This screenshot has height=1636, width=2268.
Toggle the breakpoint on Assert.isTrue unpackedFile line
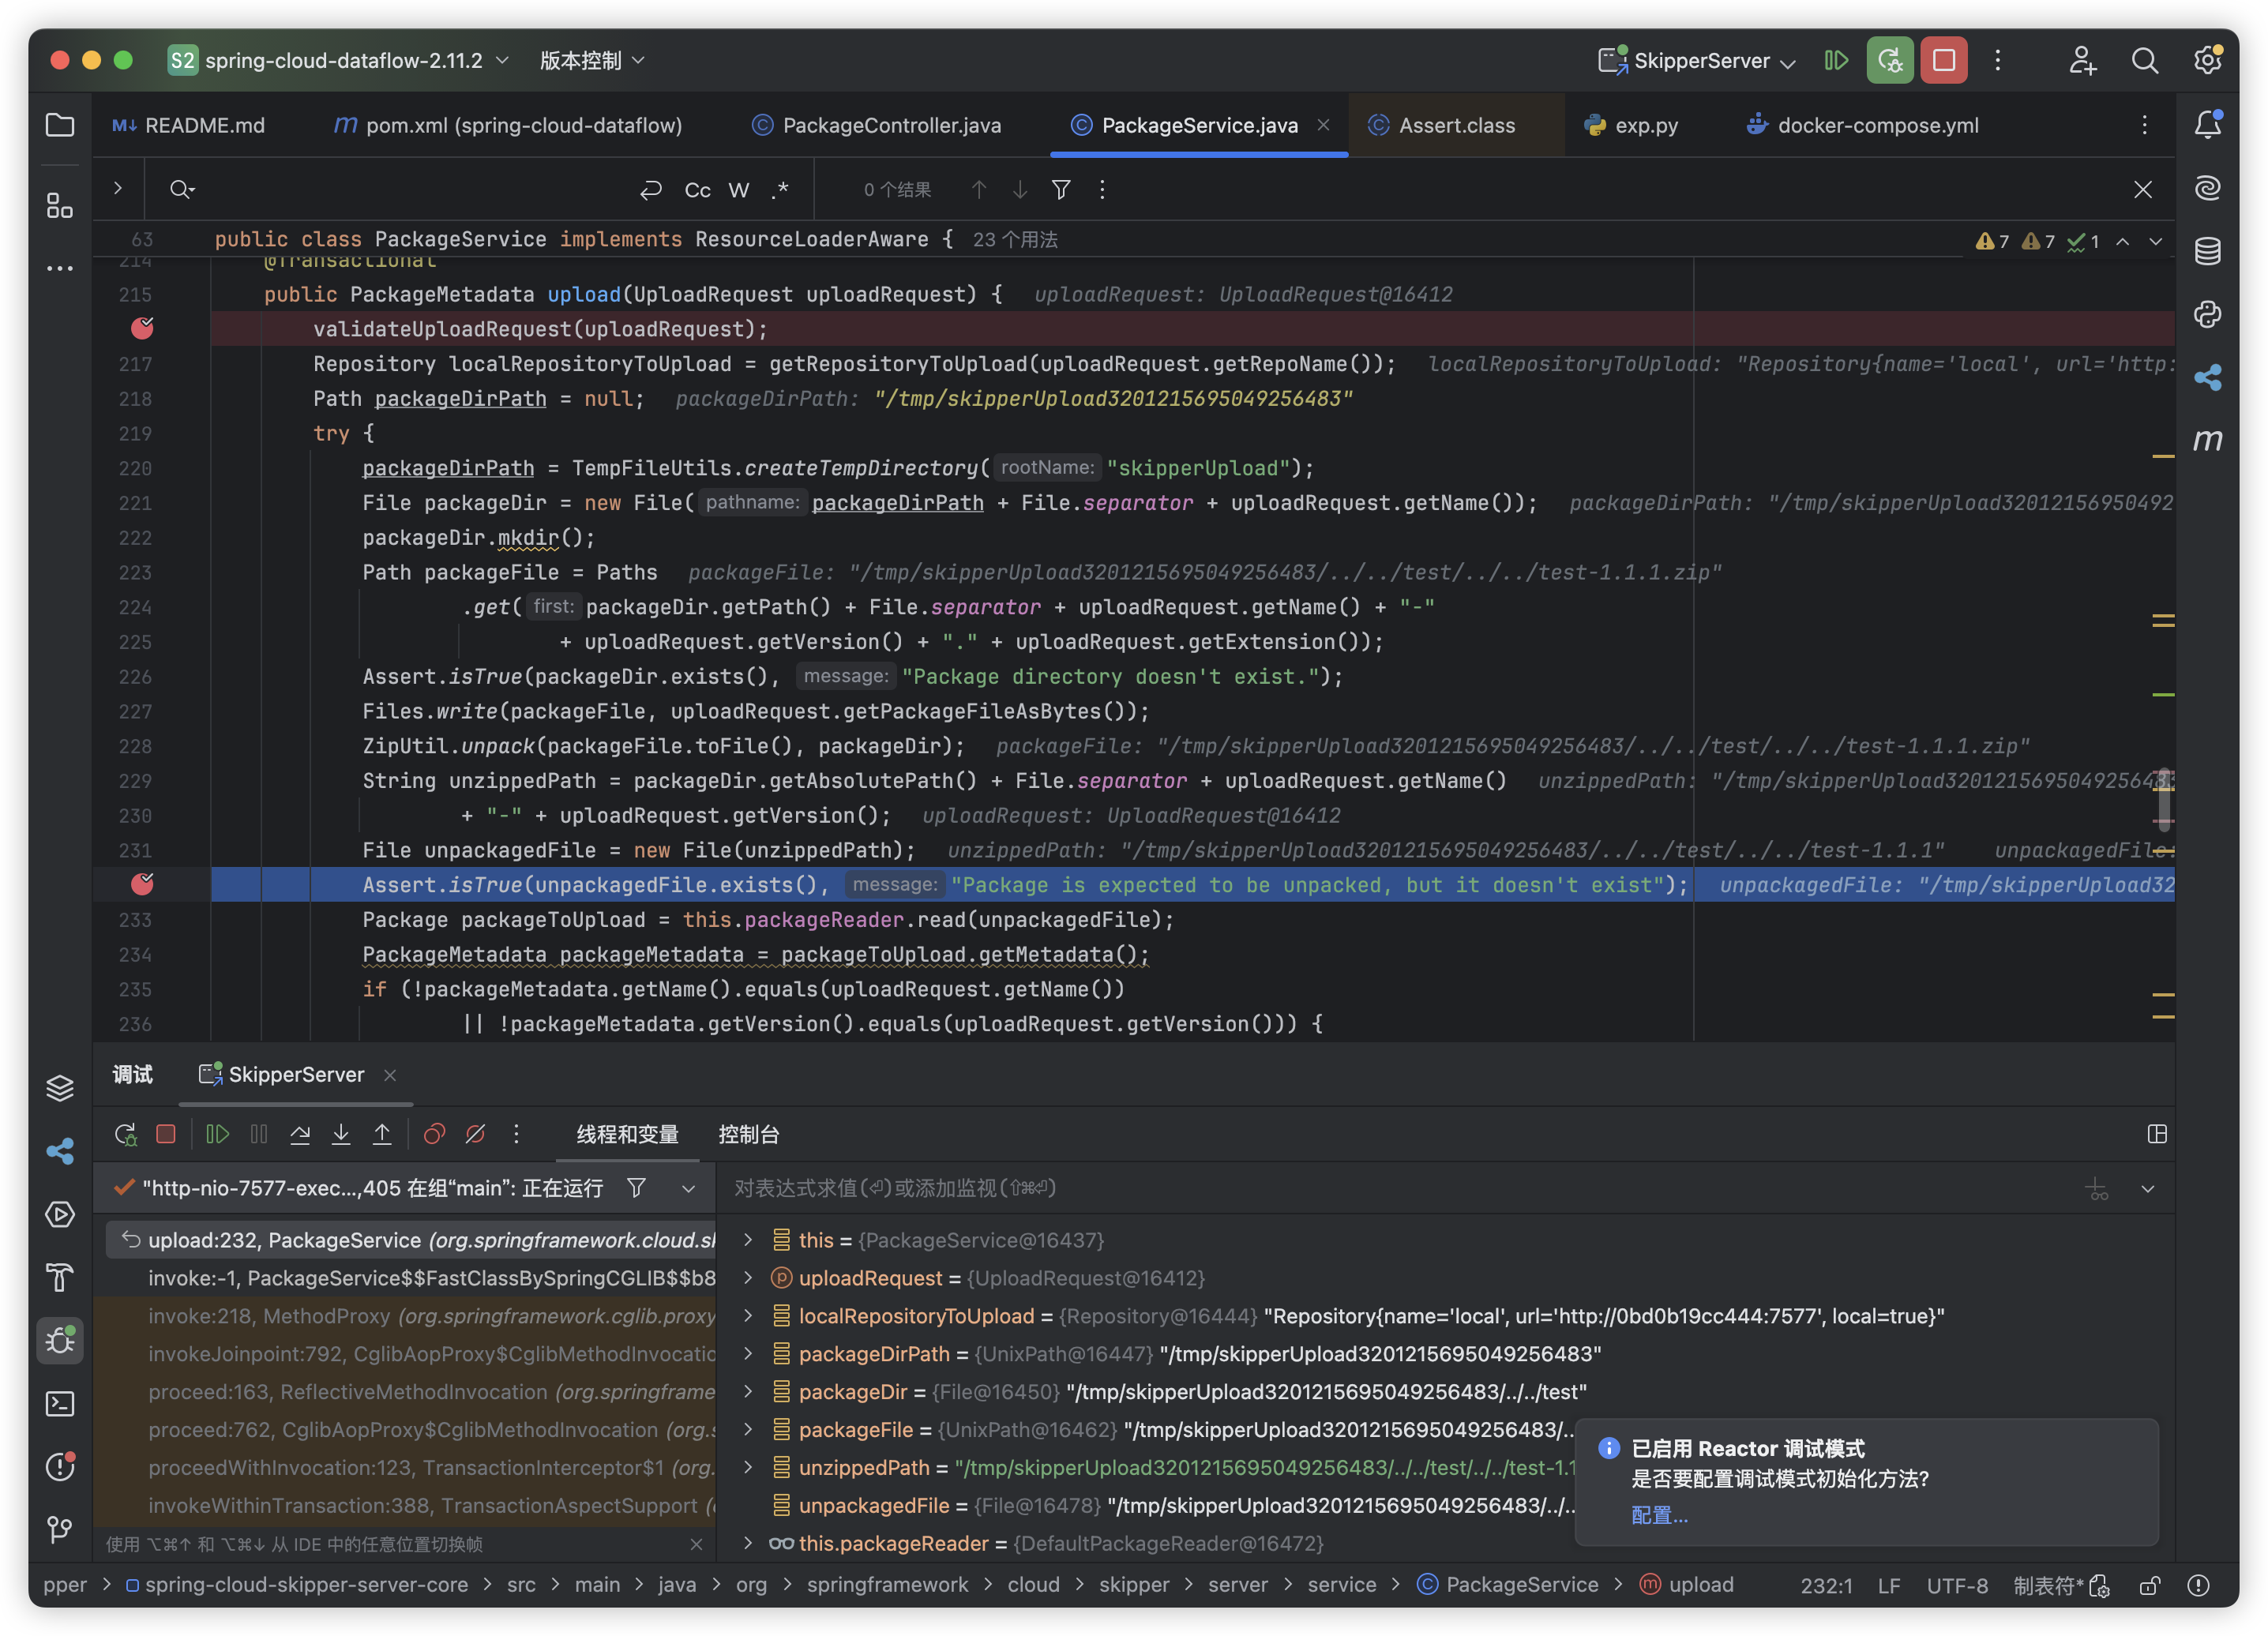[x=143, y=884]
